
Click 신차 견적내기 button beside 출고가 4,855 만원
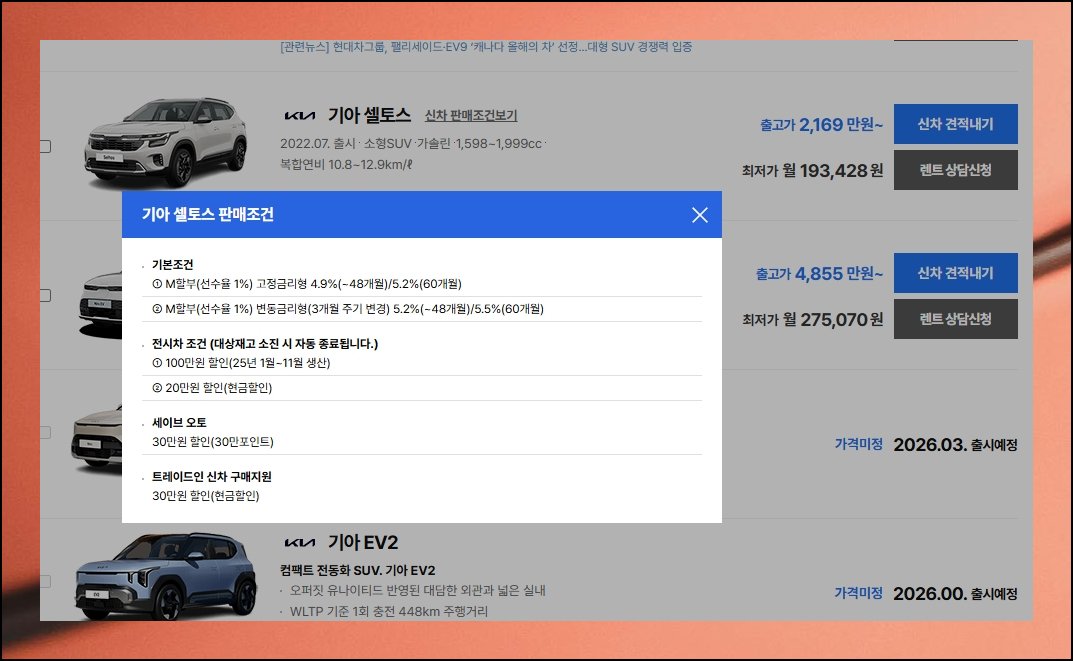pos(955,273)
